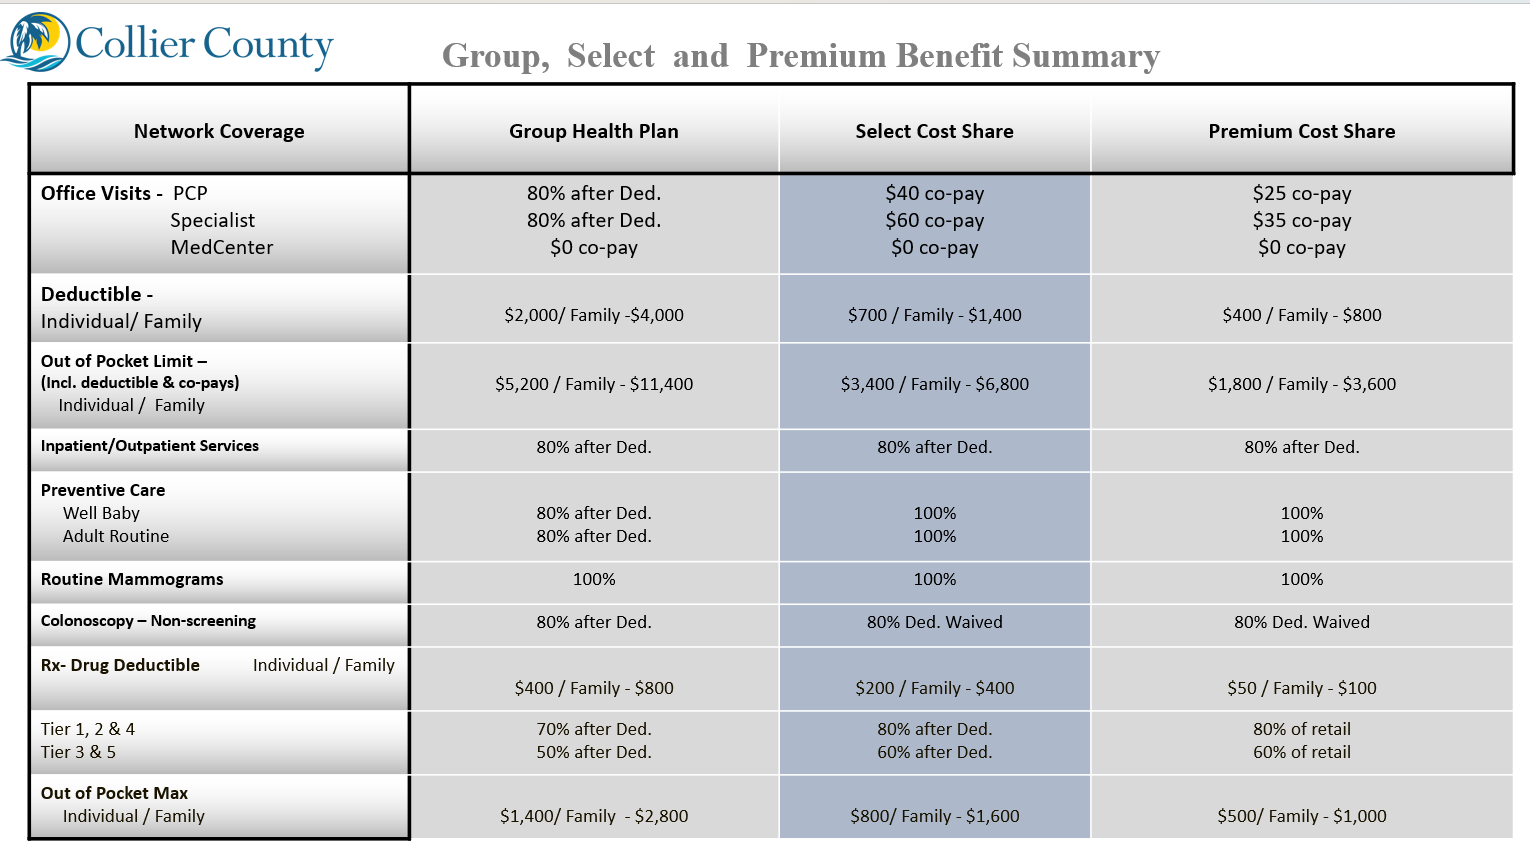Click the $400 / Family - $800 Premium deductible
The height and width of the screenshot is (864, 1530).
(x=1301, y=315)
